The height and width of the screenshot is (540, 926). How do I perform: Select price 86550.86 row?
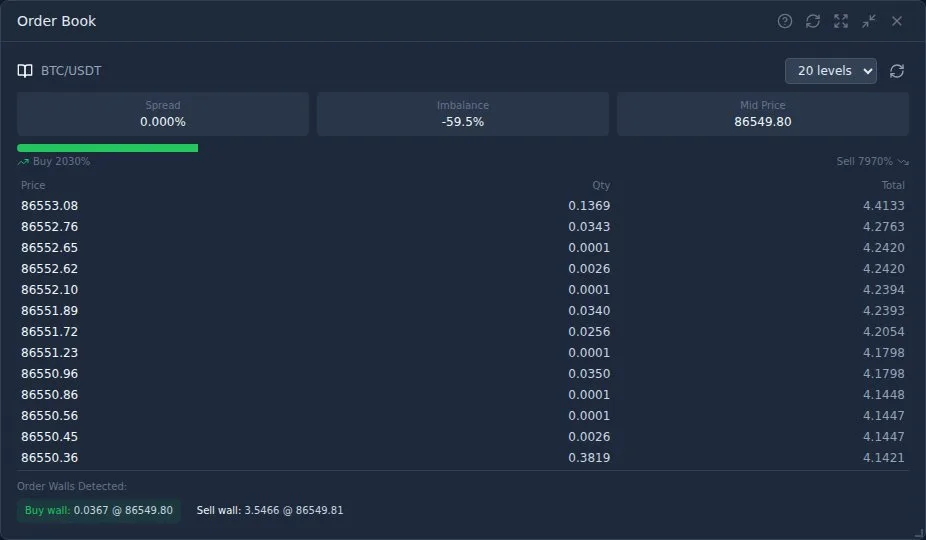(463, 395)
